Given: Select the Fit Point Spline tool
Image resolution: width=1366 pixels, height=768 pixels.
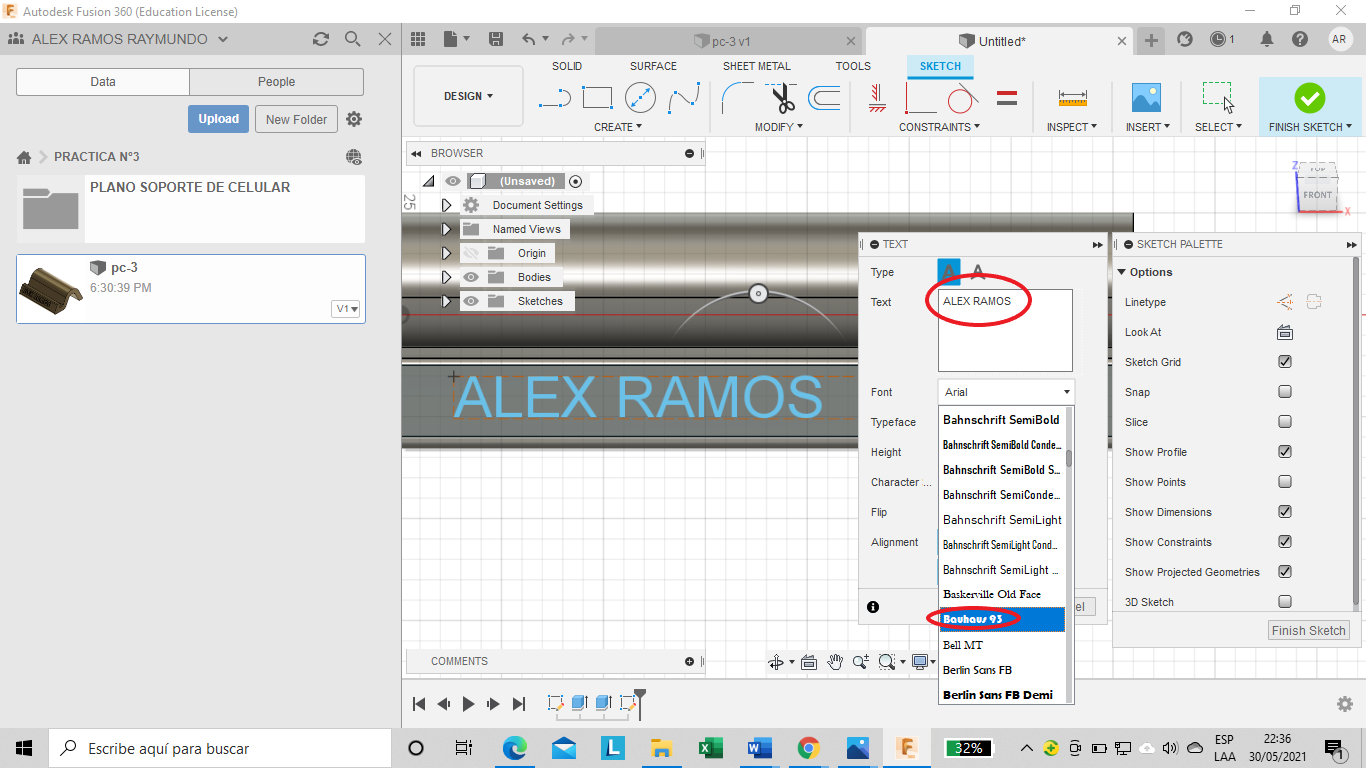Looking at the screenshot, I should pos(684,97).
